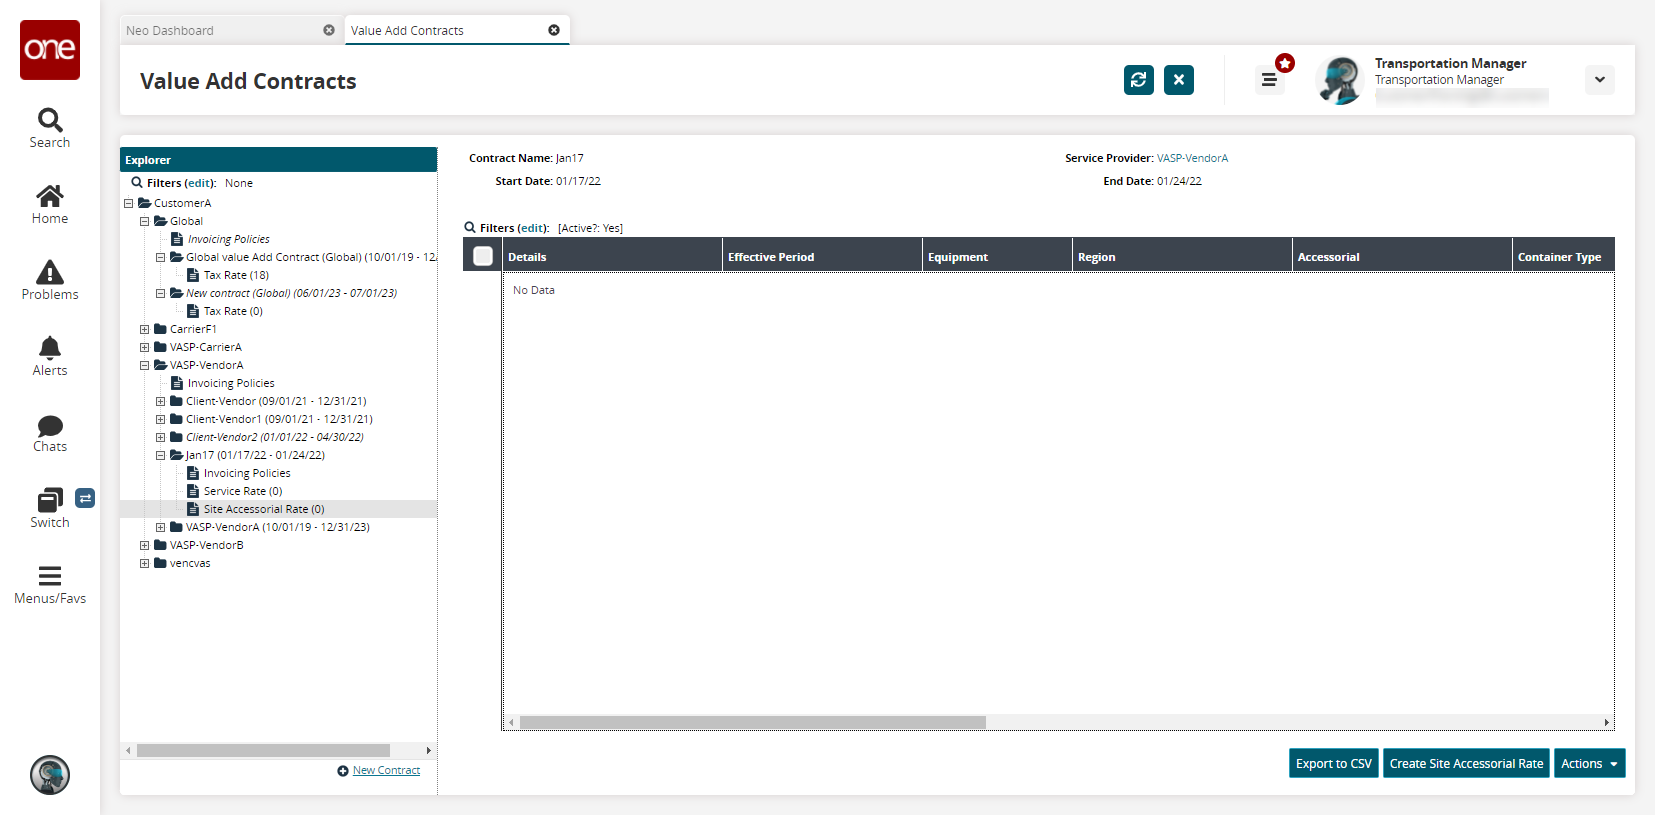Image resolution: width=1655 pixels, height=815 pixels.
Task: Open the Search sidebar icon
Action: point(50,120)
